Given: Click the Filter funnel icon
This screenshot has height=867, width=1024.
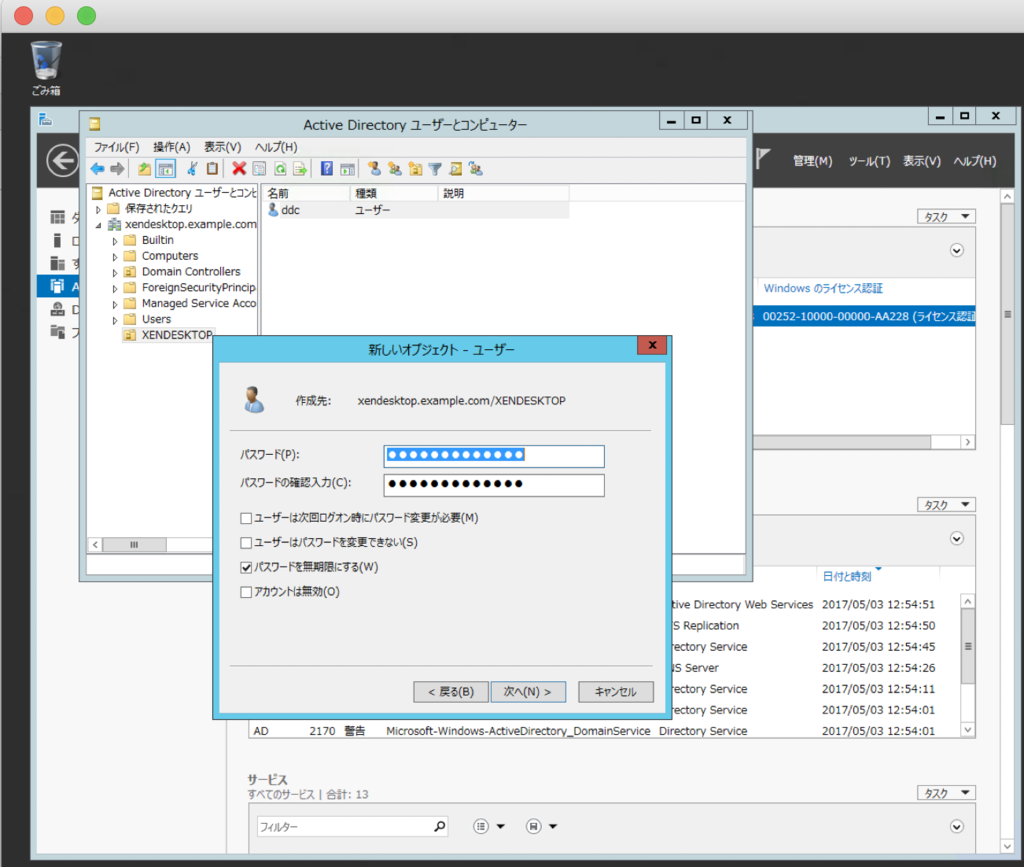Looking at the screenshot, I should tap(435, 169).
